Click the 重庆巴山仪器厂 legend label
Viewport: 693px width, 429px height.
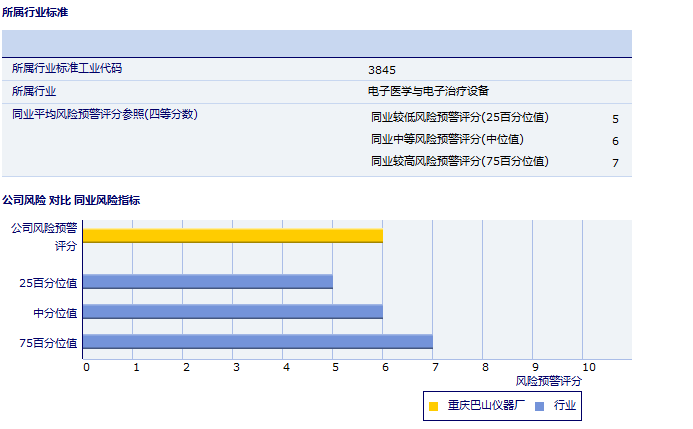[485, 406]
